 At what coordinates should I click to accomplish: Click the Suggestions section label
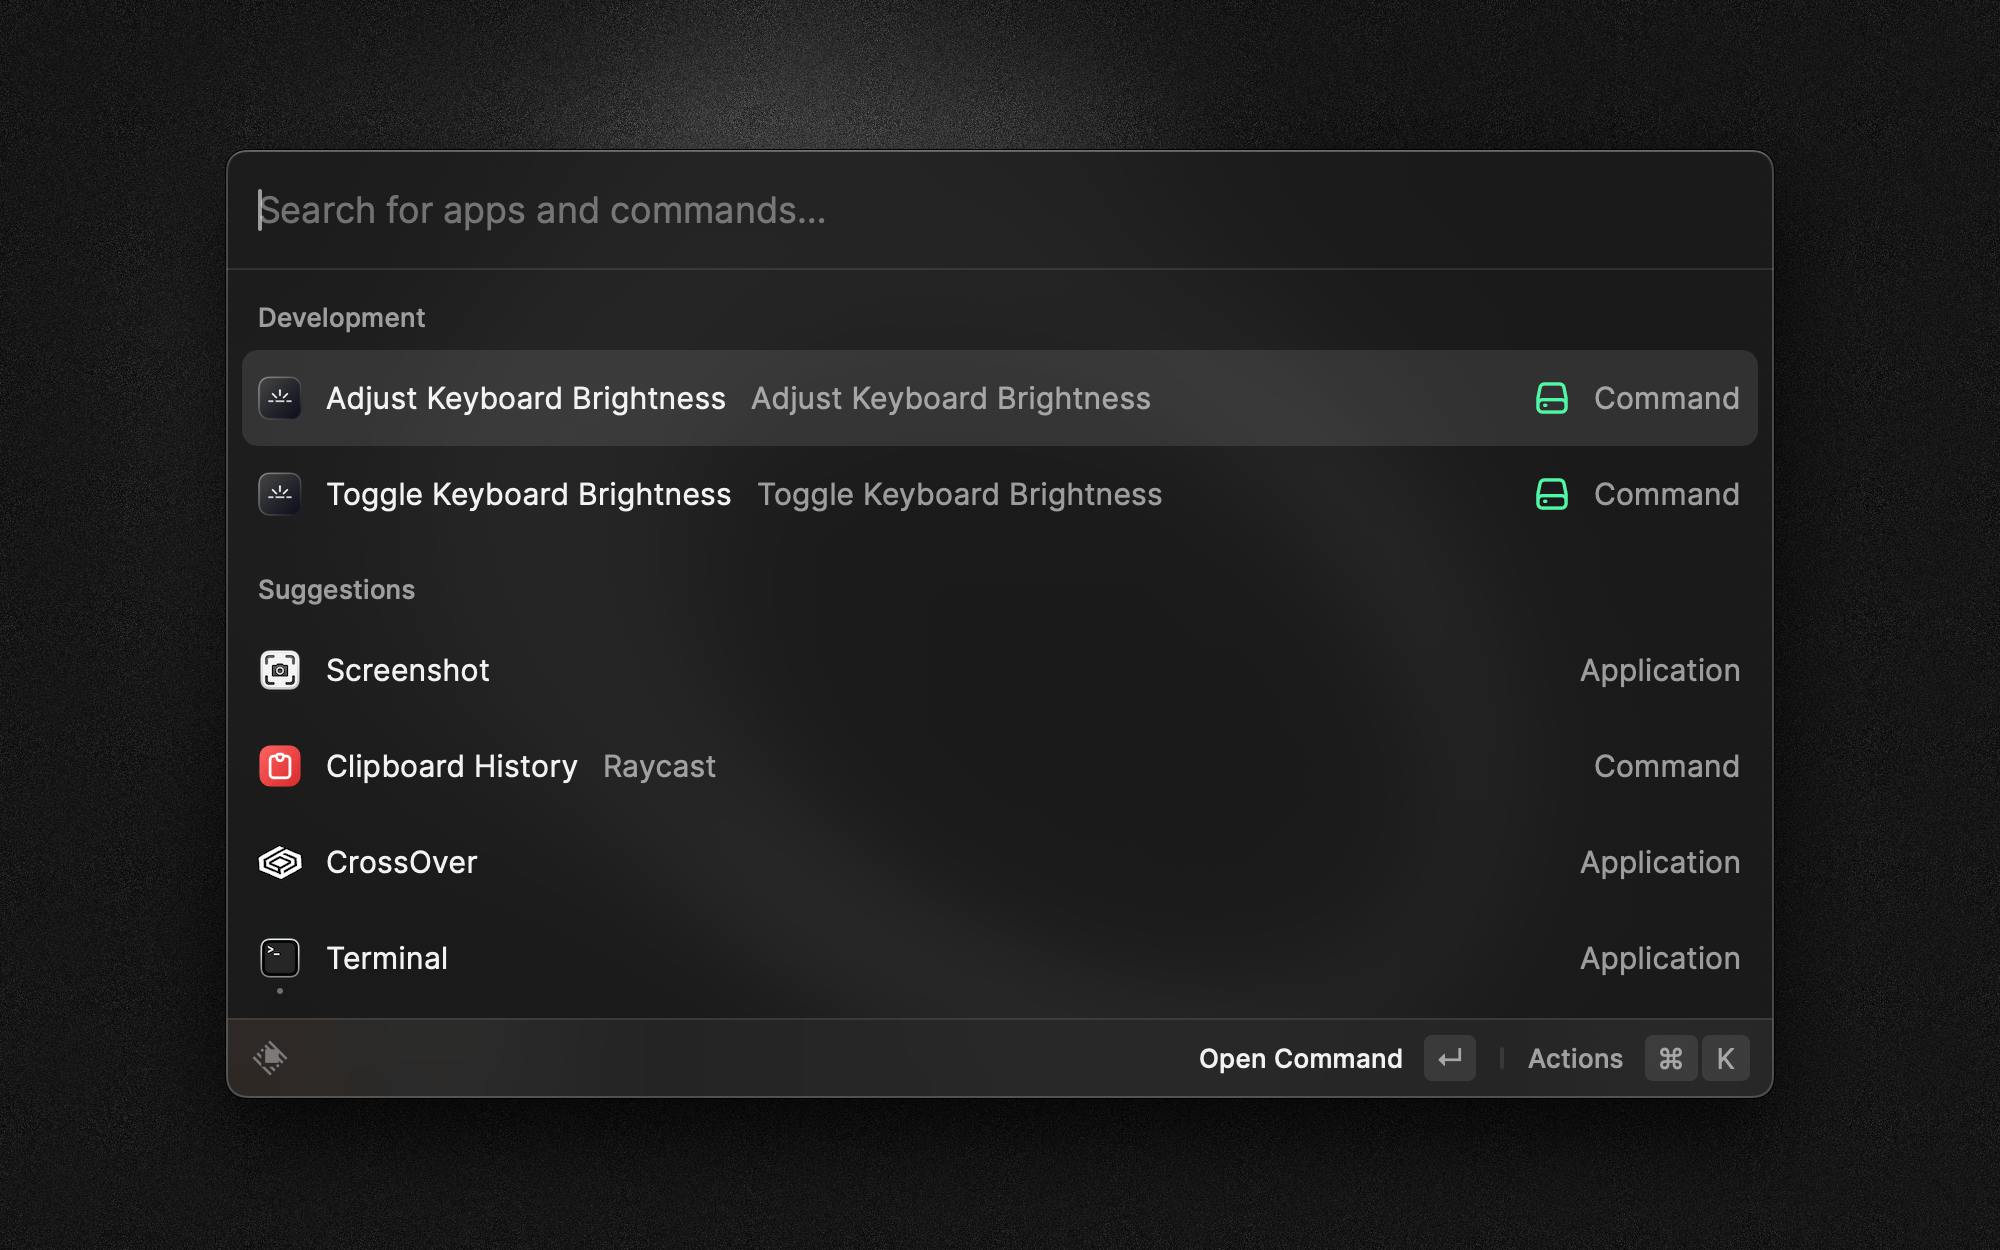coord(336,589)
